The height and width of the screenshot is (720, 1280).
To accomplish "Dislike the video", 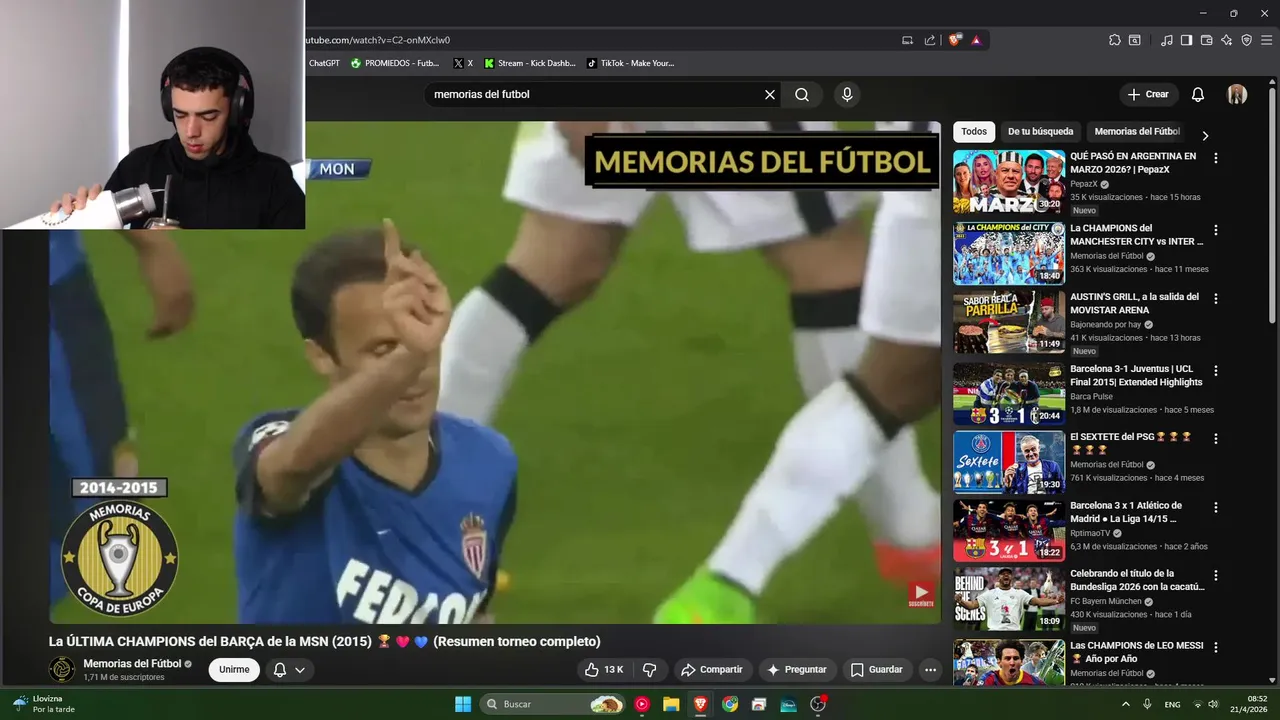I will (649, 670).
